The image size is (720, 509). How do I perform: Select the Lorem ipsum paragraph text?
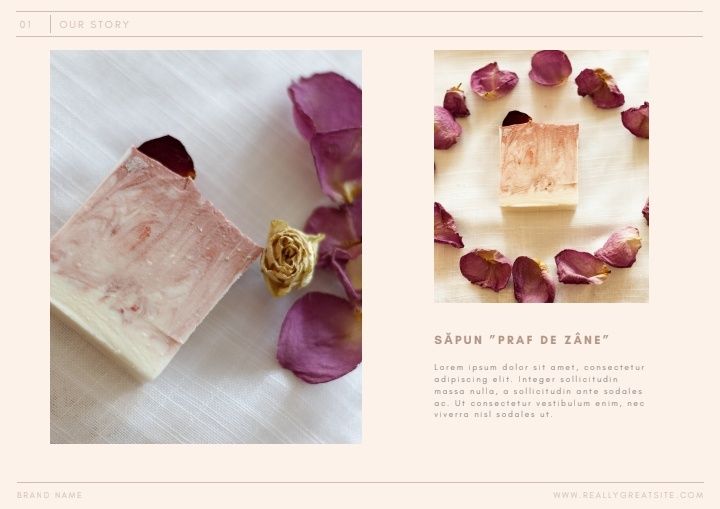540,391
